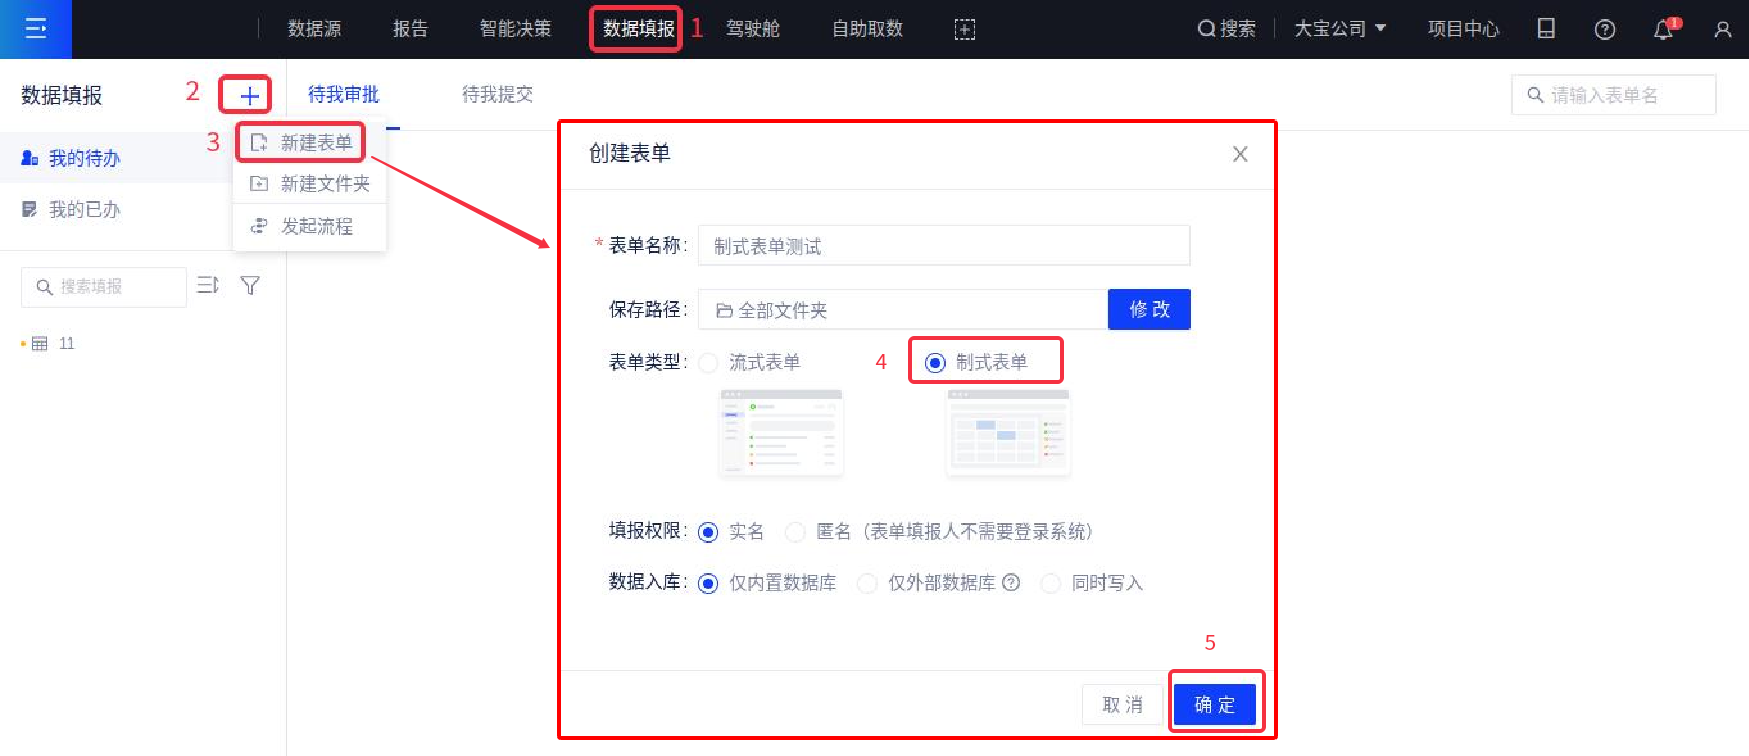This screenshot has height=756, width=1749.
Task: Select 新建文件夹 from the dropdown menu
Action: coord(324,184)
